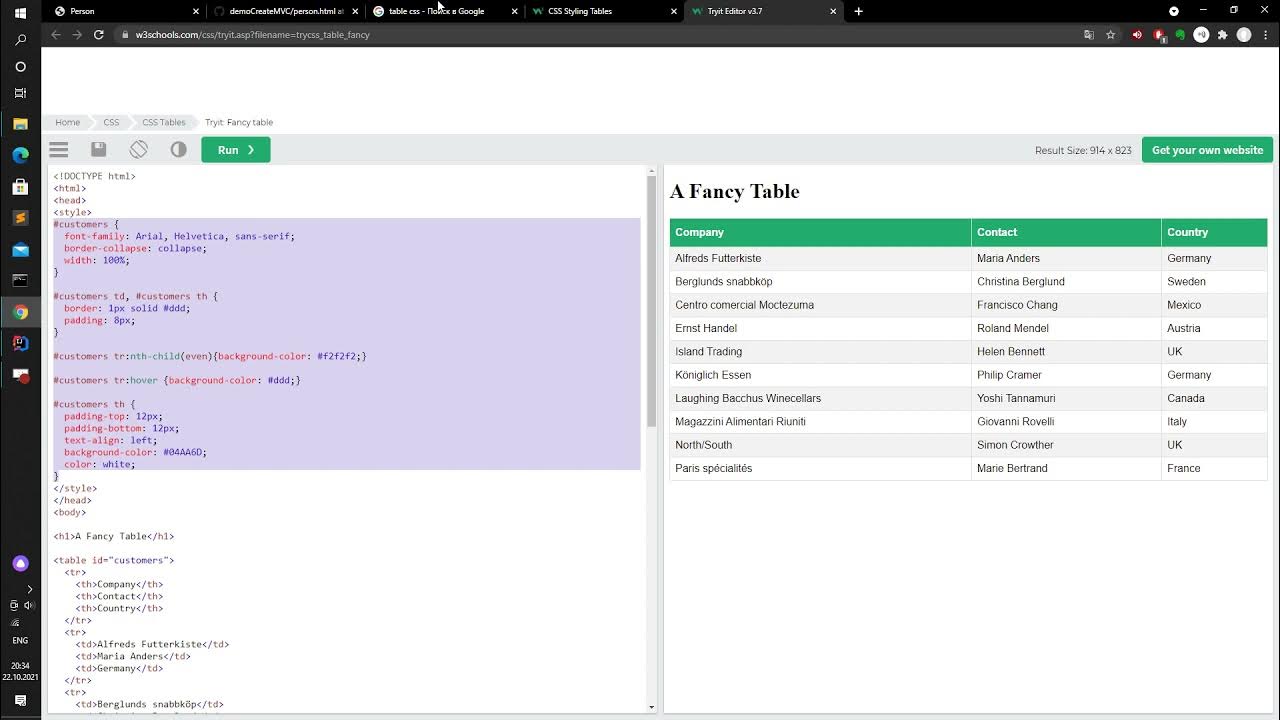Click the code editor vertical scrollbar
This screenshot has height=720, width=1280.
[x=652, y=300]
